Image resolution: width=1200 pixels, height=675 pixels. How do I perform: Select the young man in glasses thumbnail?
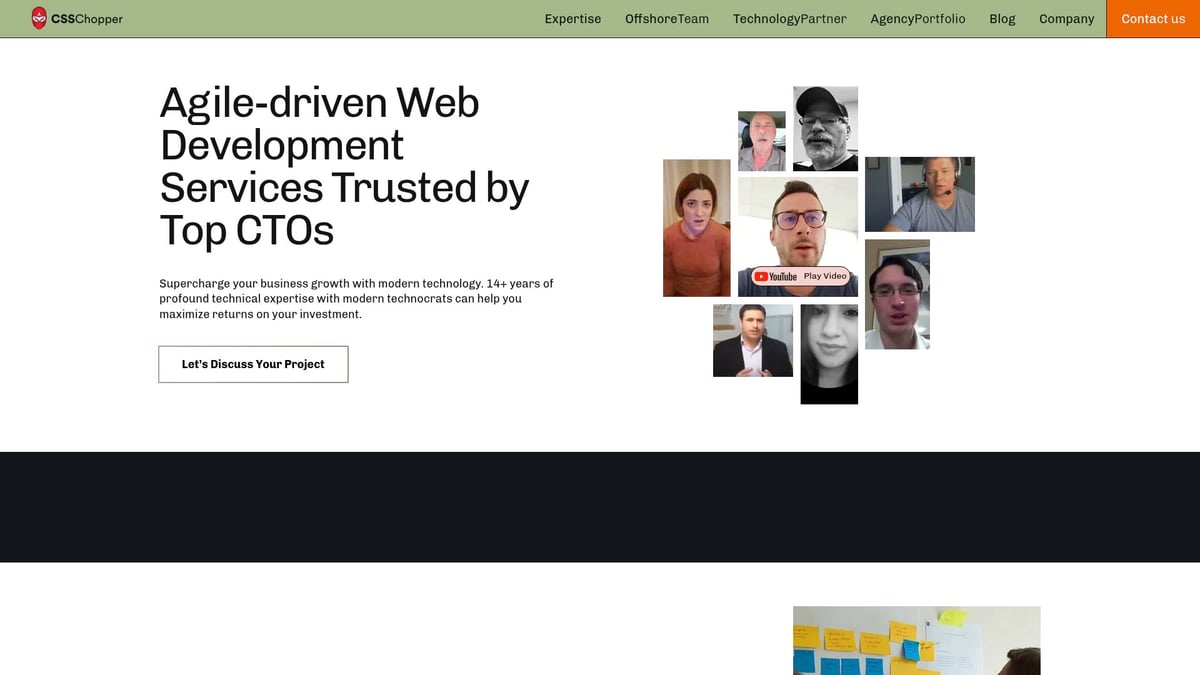pos(897,293)
